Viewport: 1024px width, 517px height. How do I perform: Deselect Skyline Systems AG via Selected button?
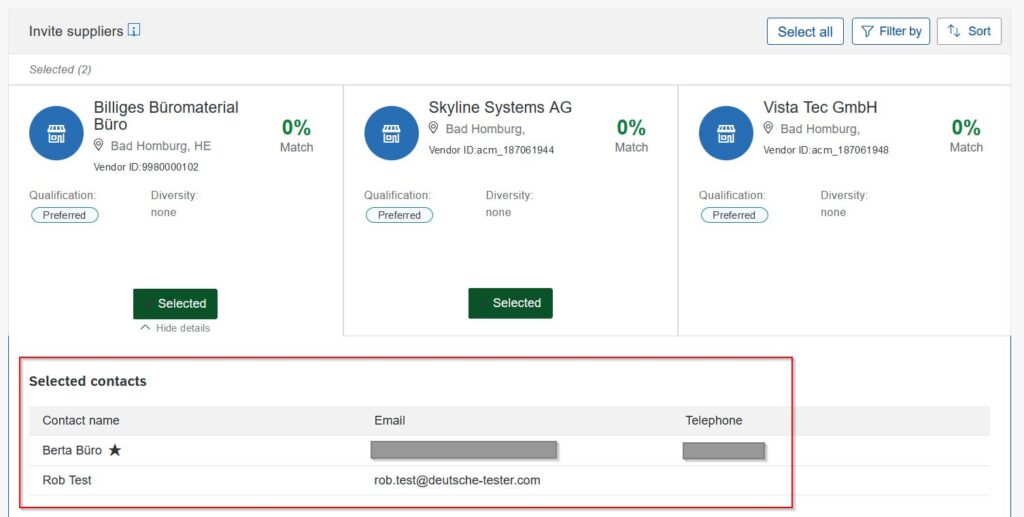510,303
